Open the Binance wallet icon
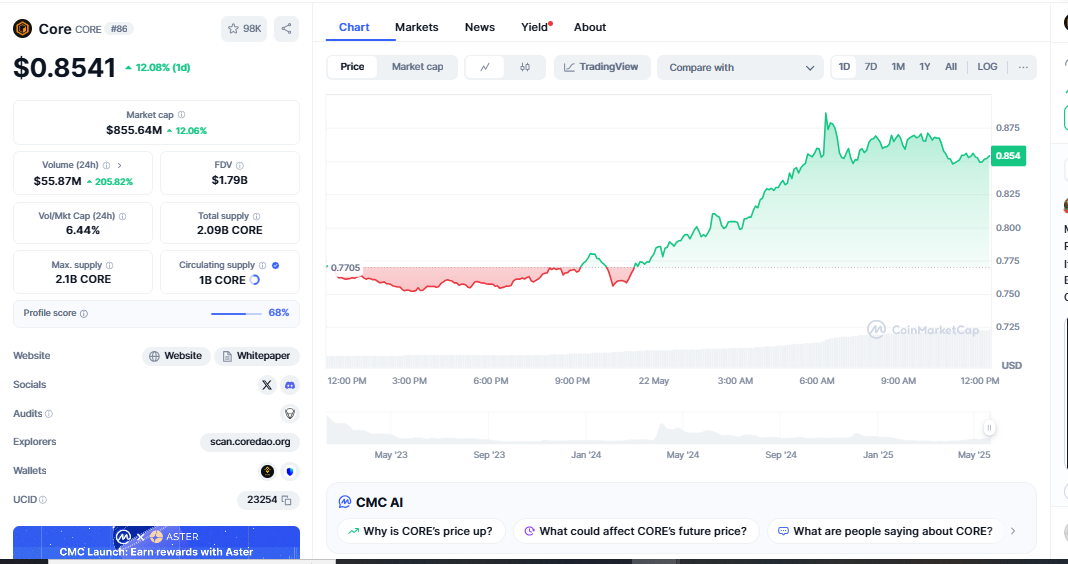Viewport: 1068px width, 564px height. pos(268,471)
